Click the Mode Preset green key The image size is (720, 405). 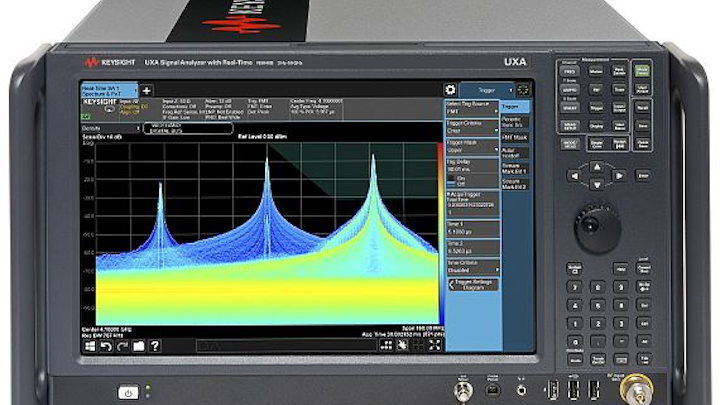[x=642, y=71]
